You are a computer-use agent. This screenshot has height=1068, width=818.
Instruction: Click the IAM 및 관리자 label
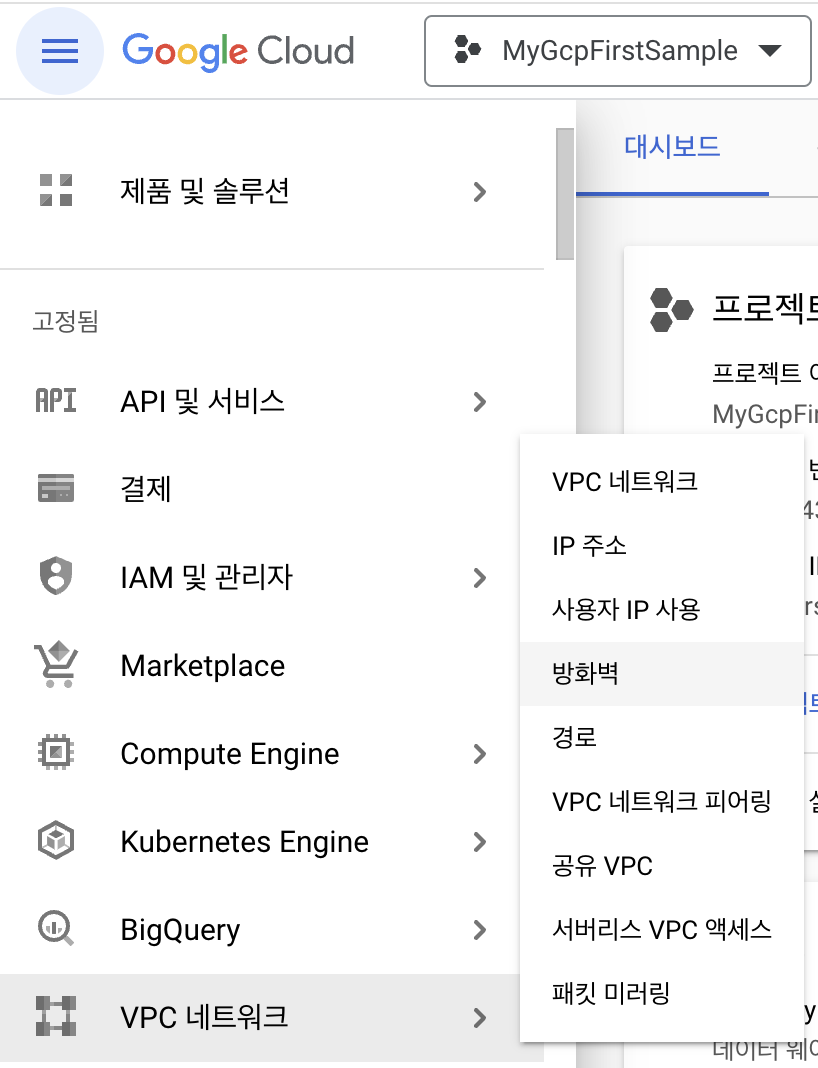point(206,578)
